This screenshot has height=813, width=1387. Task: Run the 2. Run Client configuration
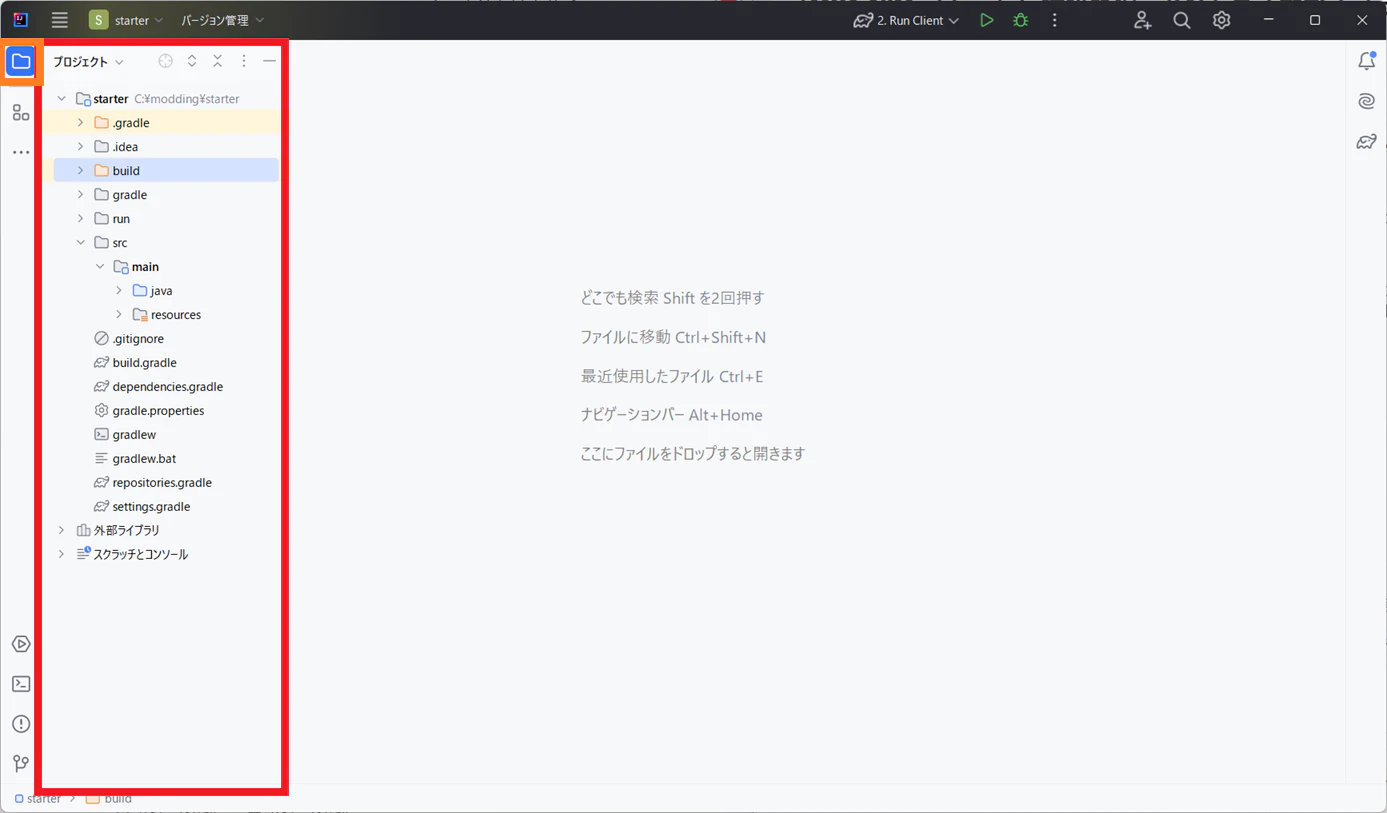pos(987,20)
